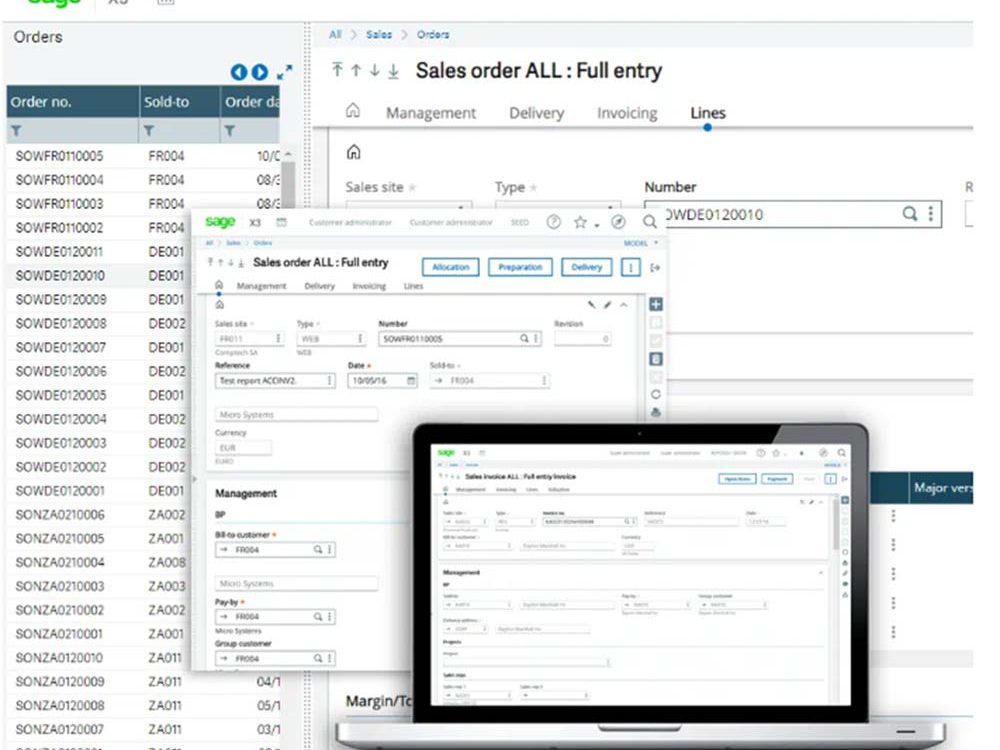
Task: Click favorites star in floating window header
Action: 580,222
